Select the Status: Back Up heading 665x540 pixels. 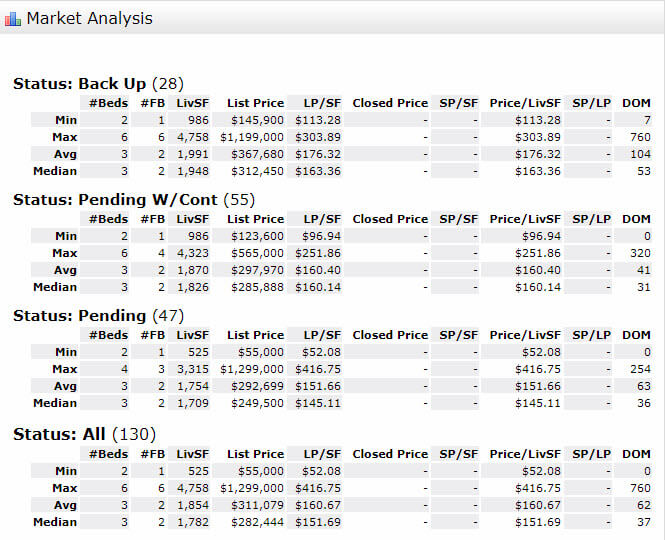(98, 84)
